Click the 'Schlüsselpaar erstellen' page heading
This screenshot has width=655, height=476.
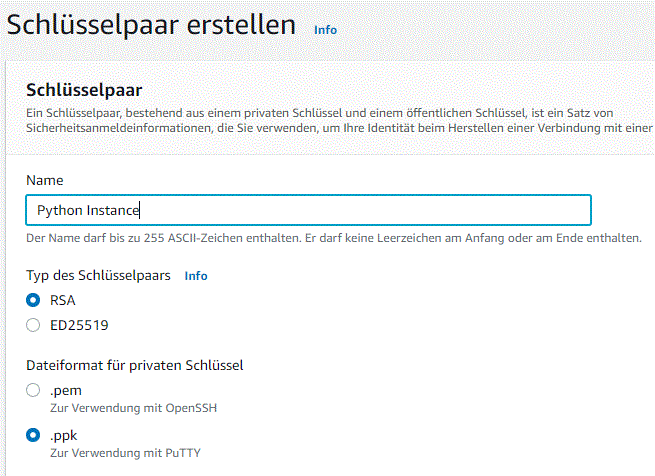[152, 25]
